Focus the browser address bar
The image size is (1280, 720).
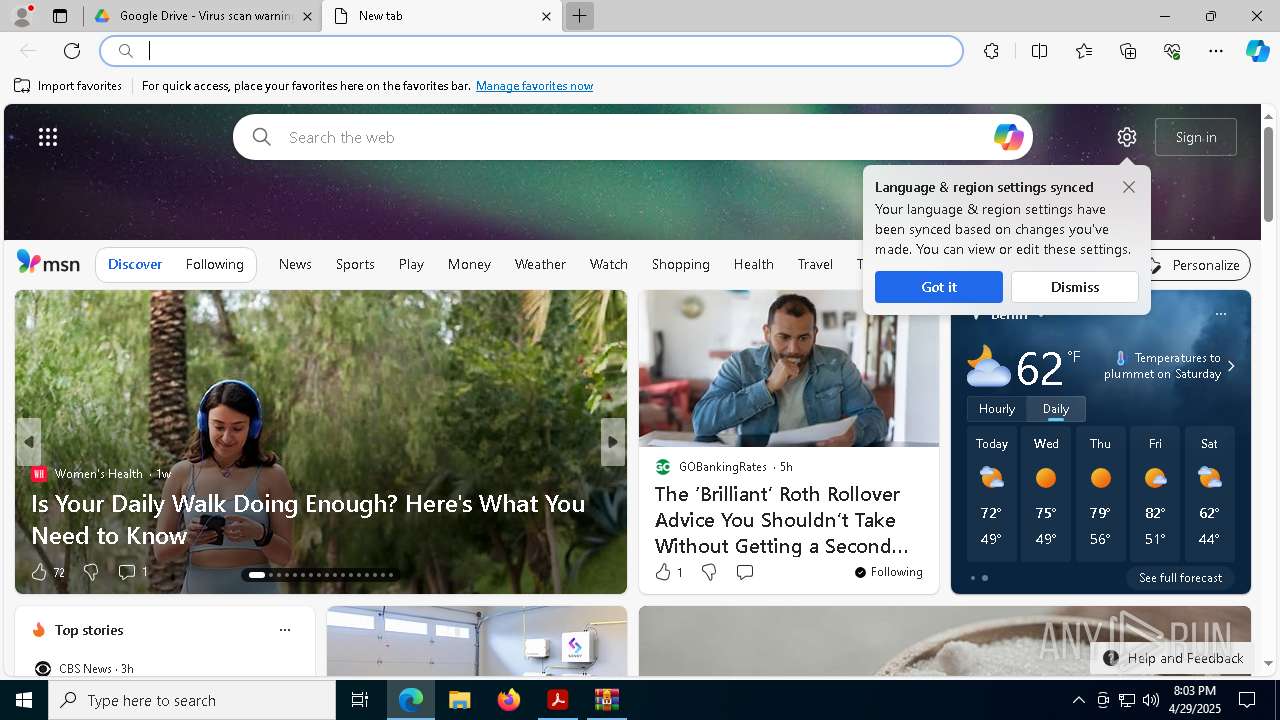[x=532, y=51]
